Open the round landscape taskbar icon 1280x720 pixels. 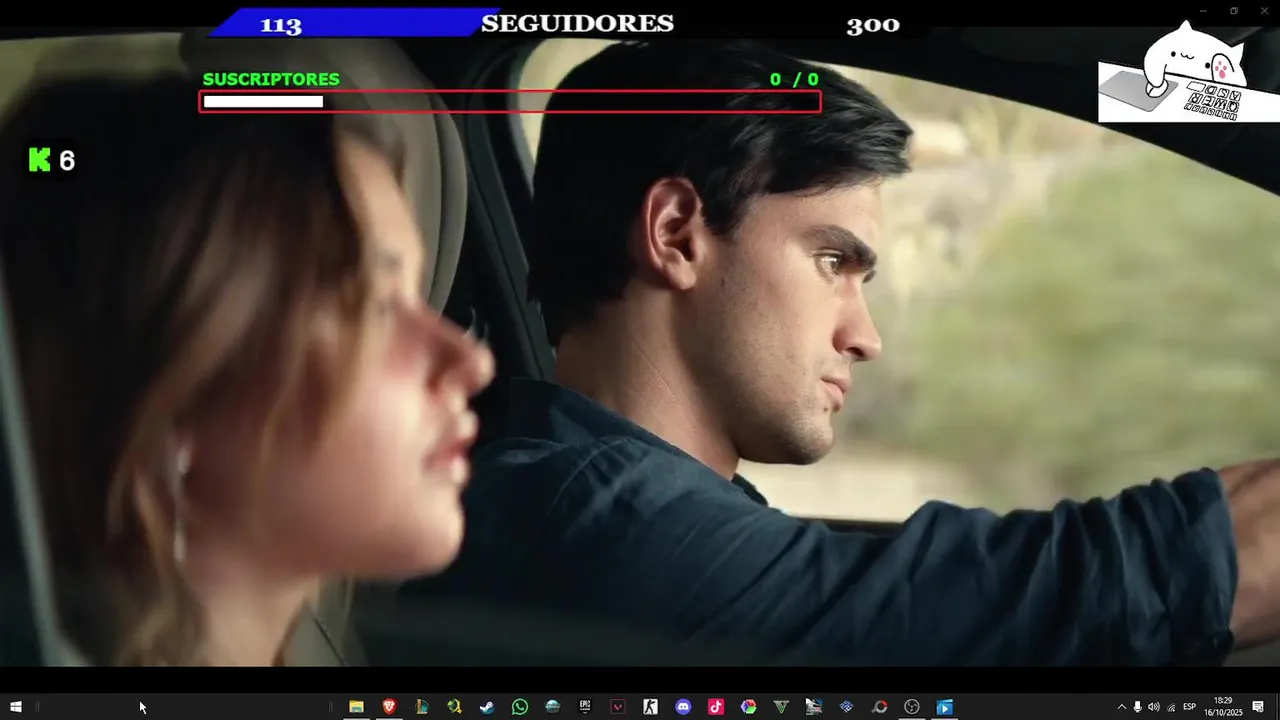pyautogui.click(x=552, y=707)
